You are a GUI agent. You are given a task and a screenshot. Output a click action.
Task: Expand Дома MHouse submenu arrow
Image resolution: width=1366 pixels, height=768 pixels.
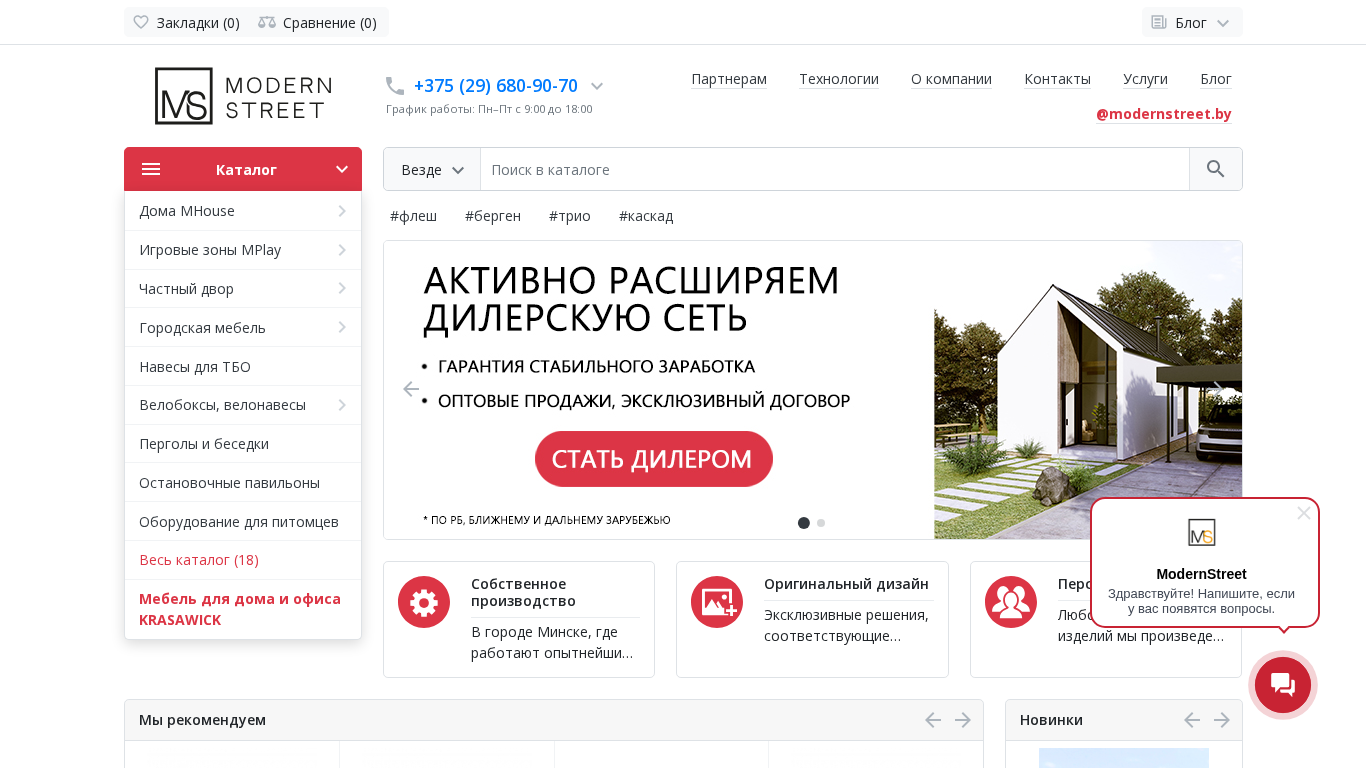coord(342,211)
